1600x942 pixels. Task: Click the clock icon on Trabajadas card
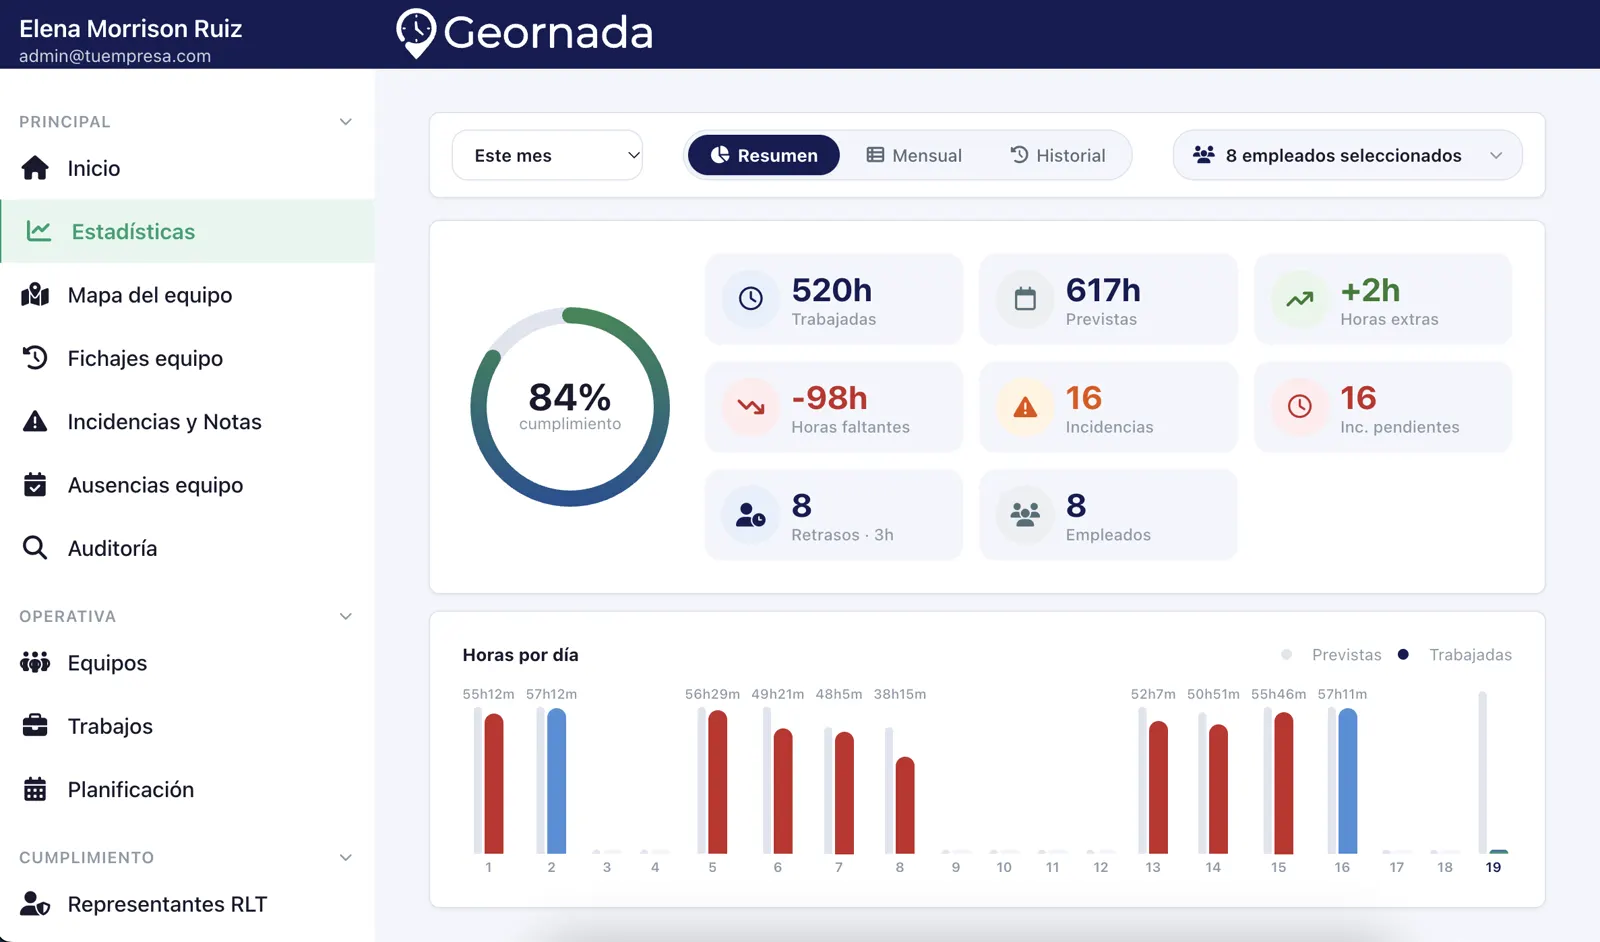pos(751,298)
